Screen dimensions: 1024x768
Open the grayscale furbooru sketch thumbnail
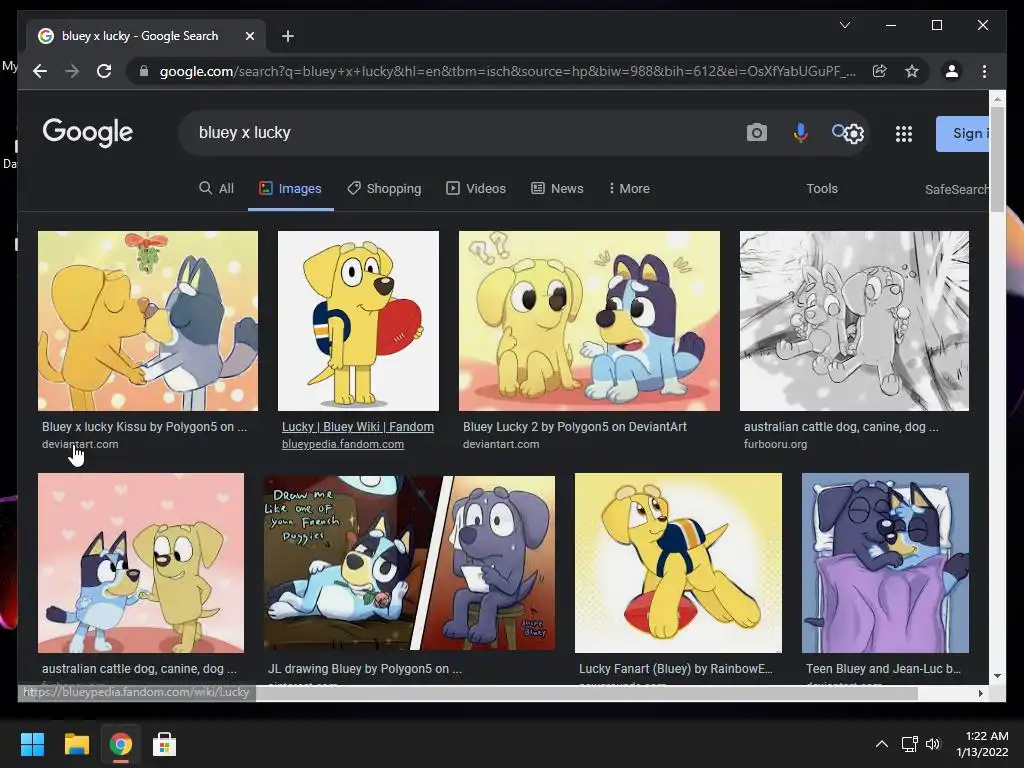[x=854, y=321]
